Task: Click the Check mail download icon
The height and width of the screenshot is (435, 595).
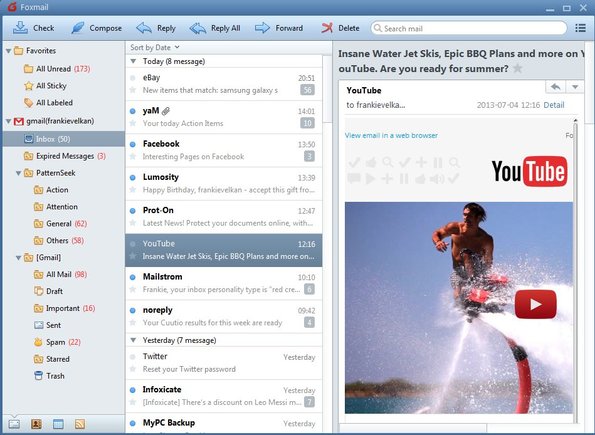Action: coord(20,28)
